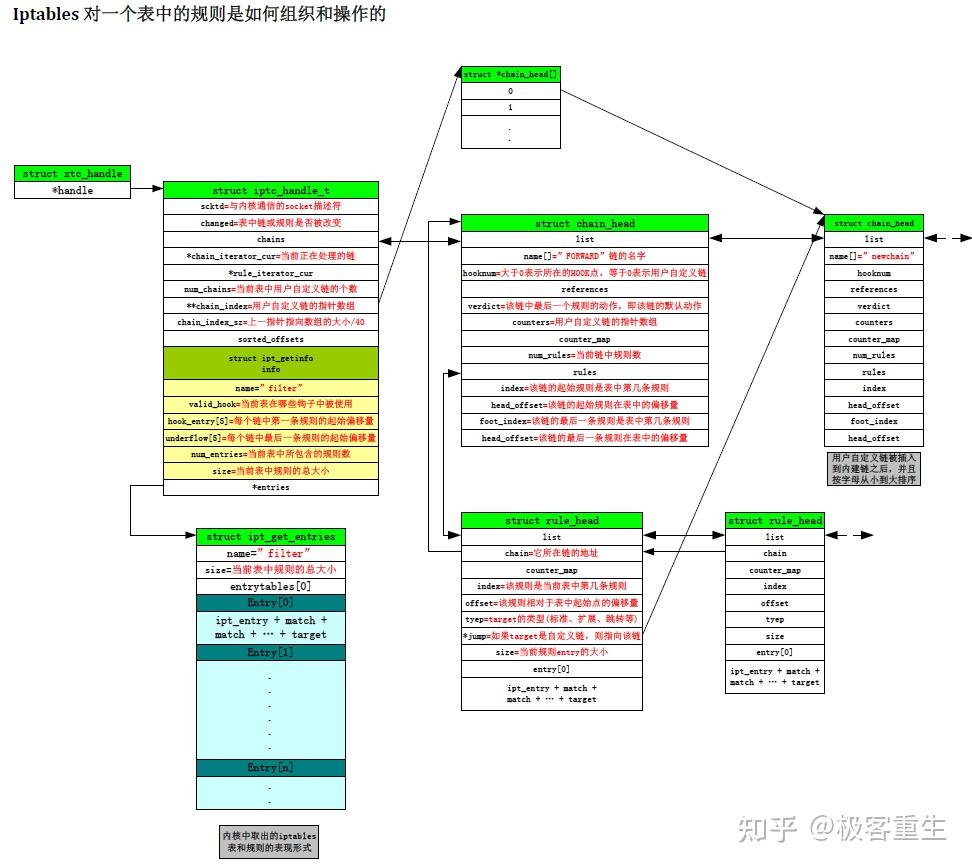Image resolution: width=972 pixels, height=868 pixels.
Task: Expand the Entry[n] section
Action: tap(270, 767)
